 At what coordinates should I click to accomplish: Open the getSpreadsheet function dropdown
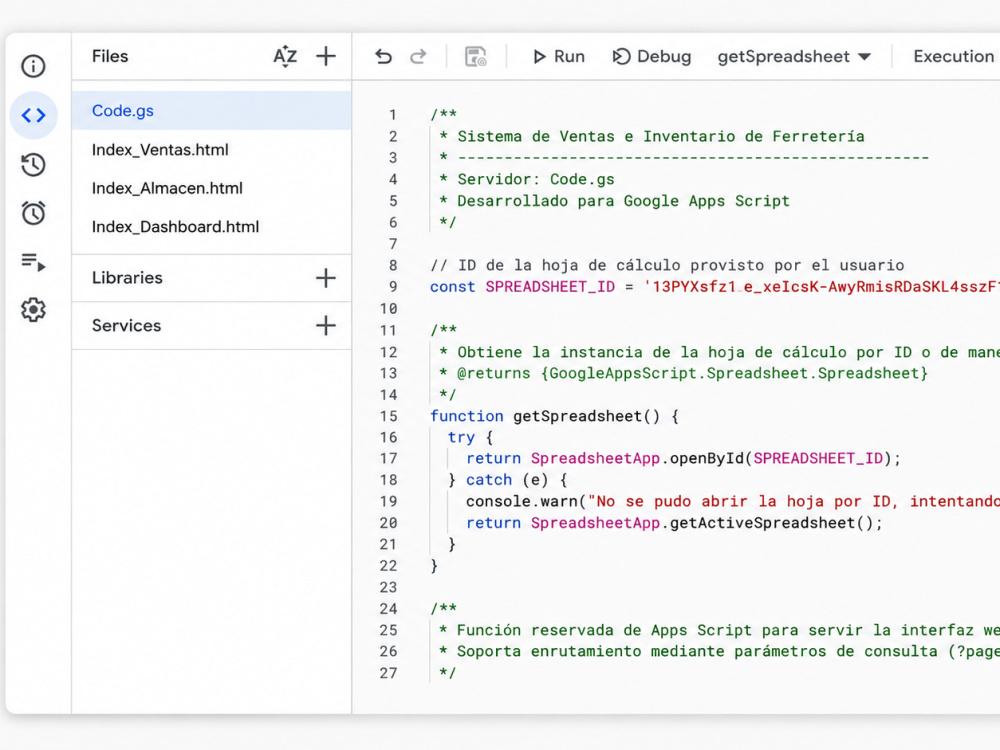click(x=794, y=57)
